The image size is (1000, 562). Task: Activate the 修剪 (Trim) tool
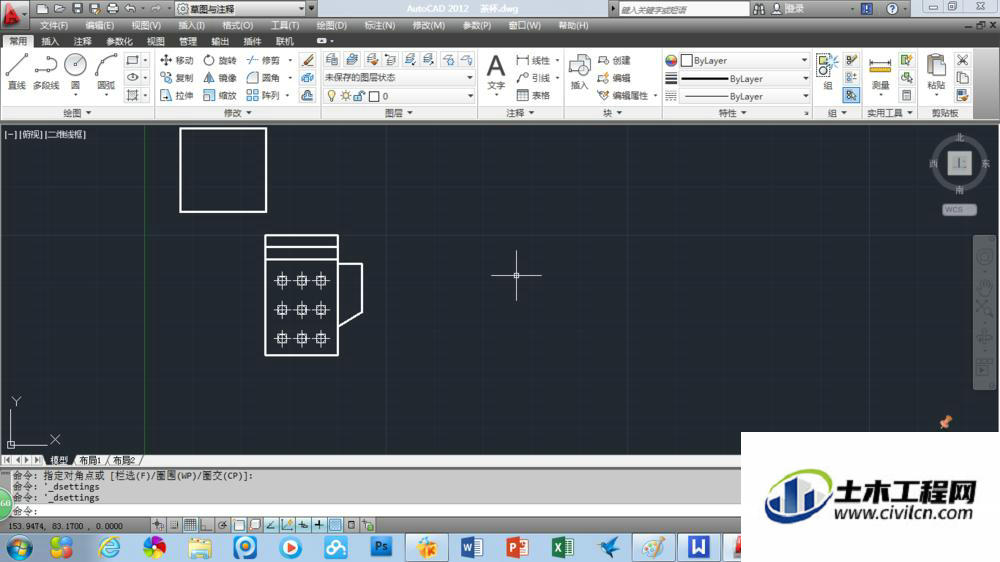[263, 60]
